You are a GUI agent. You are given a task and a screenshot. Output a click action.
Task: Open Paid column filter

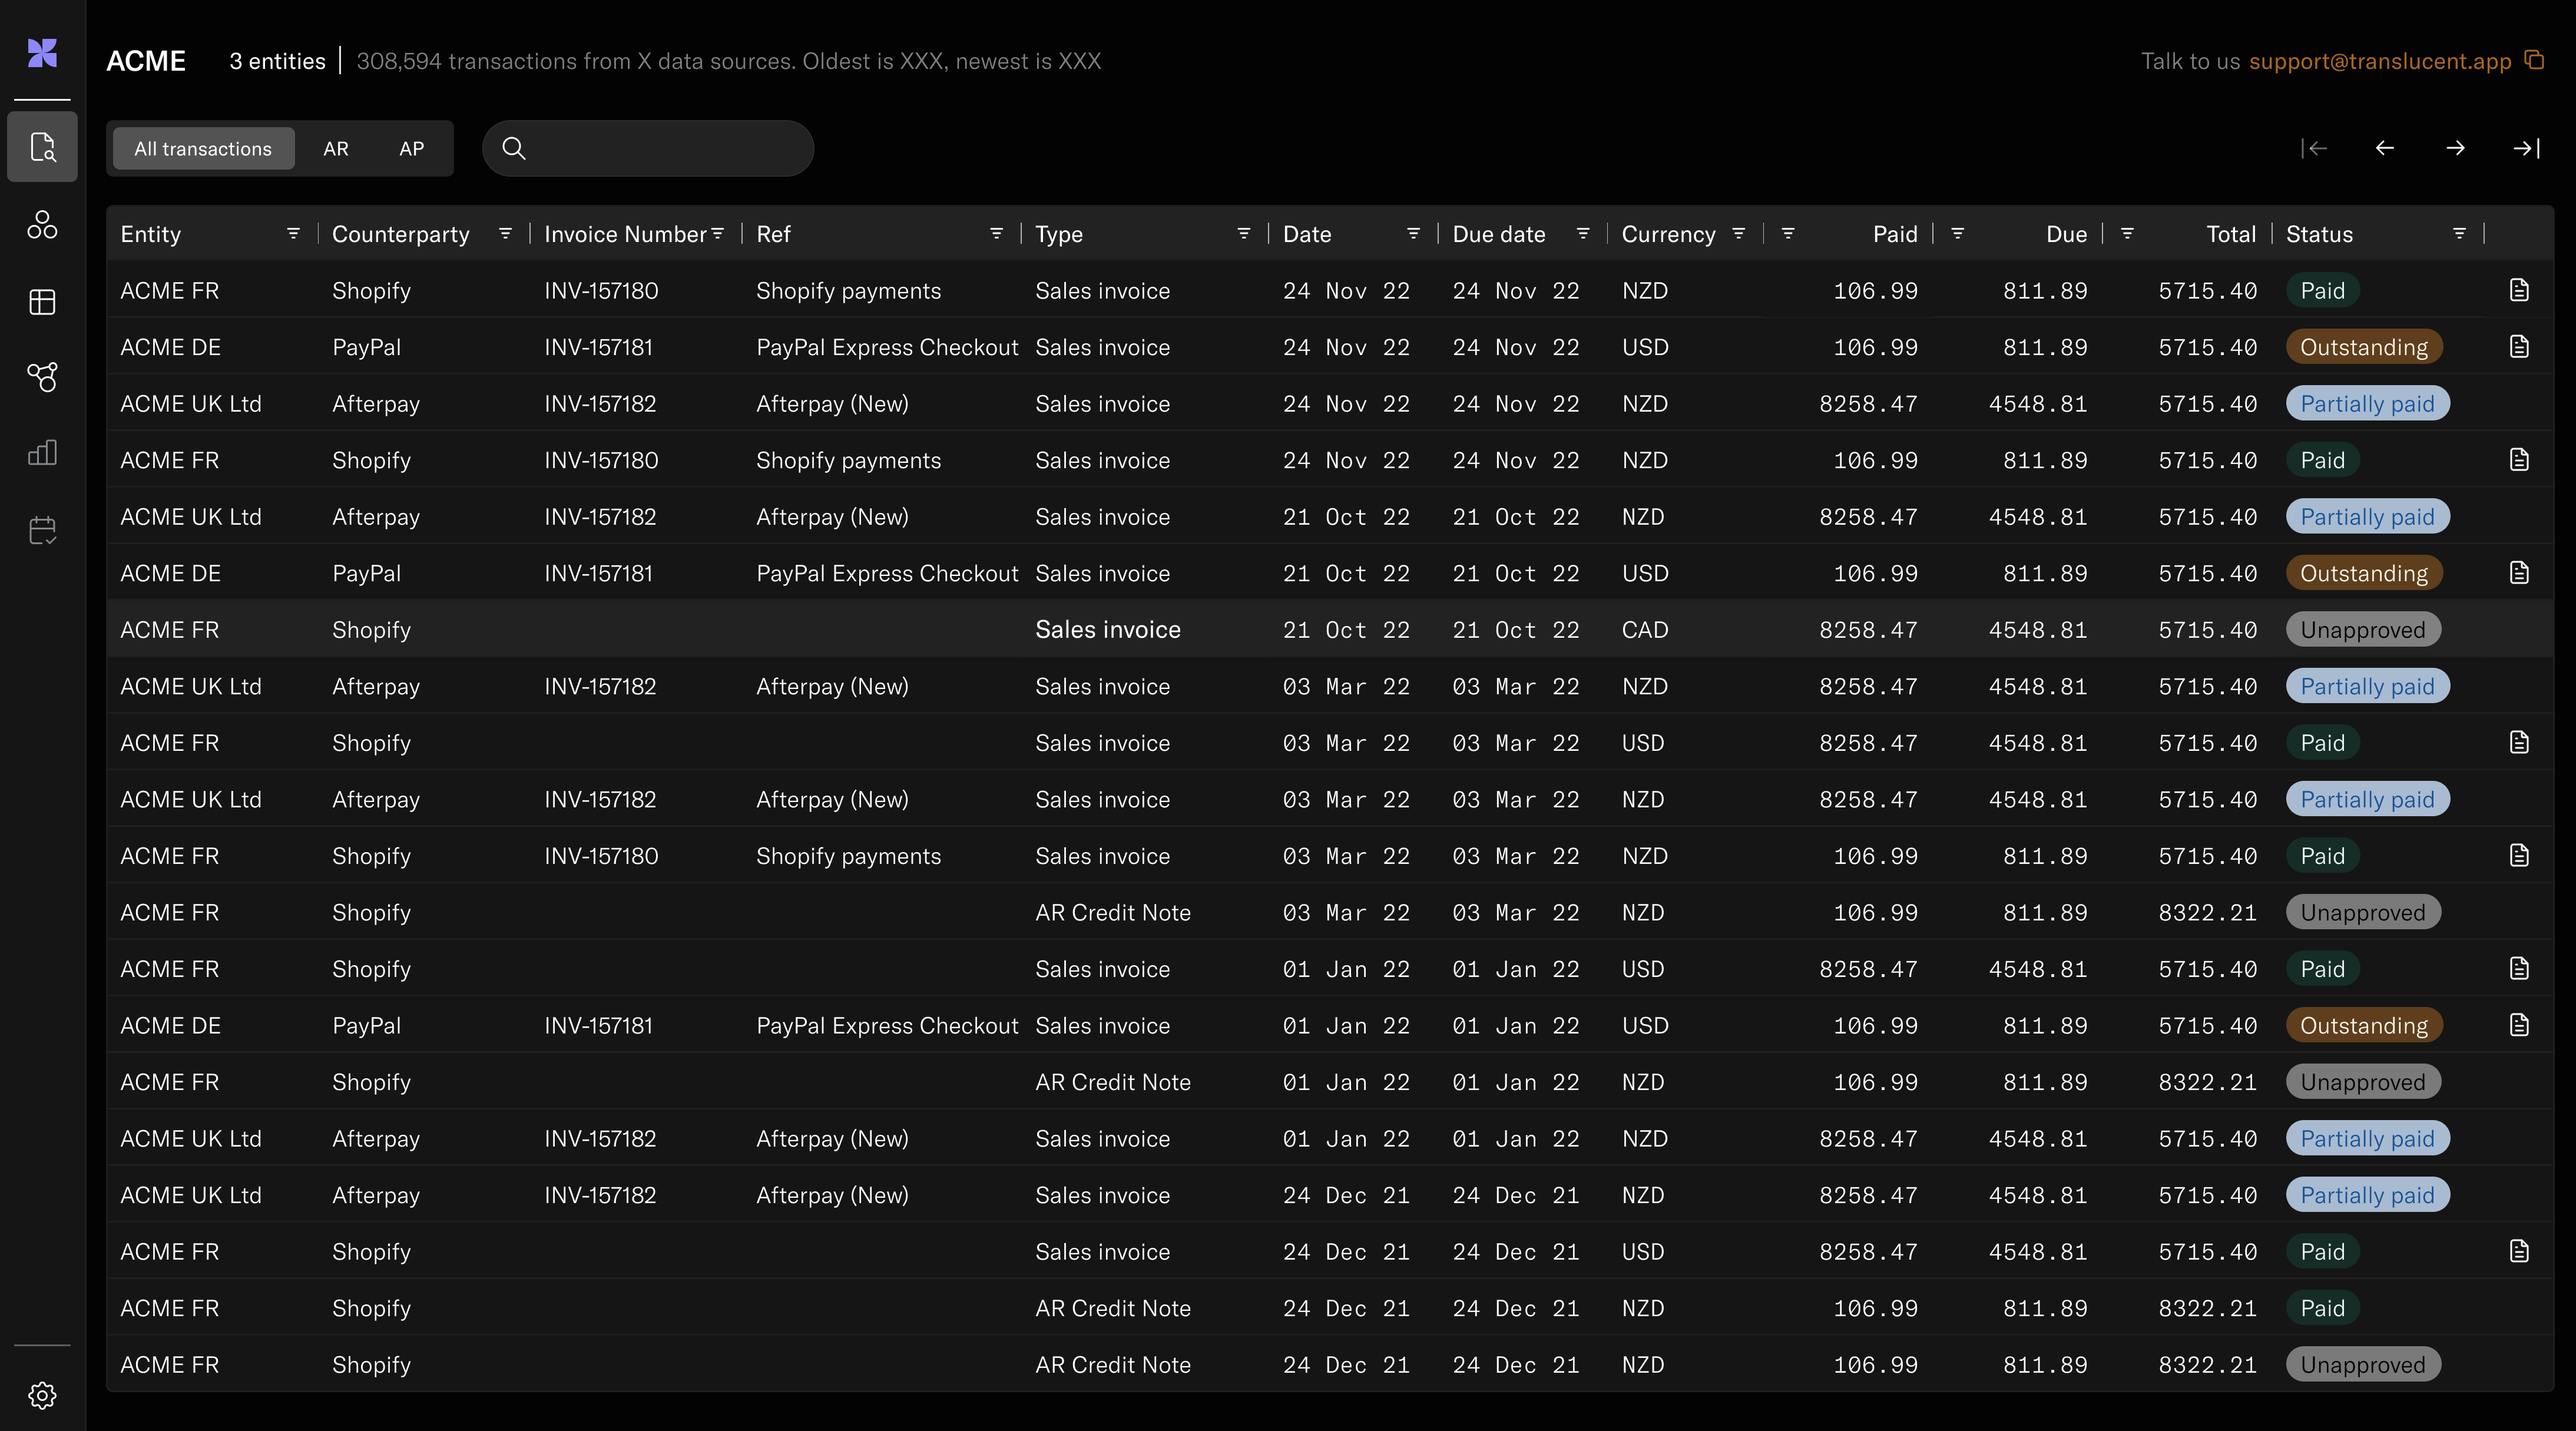[1788, 233]
